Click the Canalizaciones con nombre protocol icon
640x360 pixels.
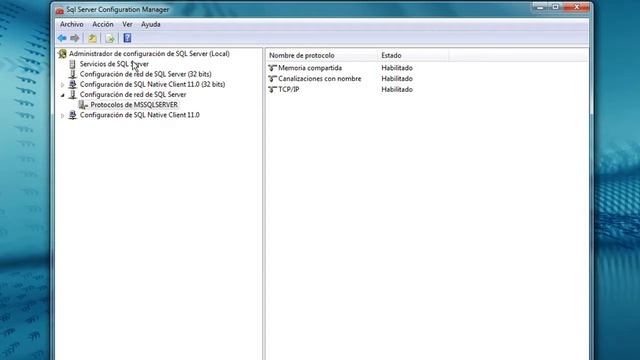pyautogui.click(x=273, y=78)
